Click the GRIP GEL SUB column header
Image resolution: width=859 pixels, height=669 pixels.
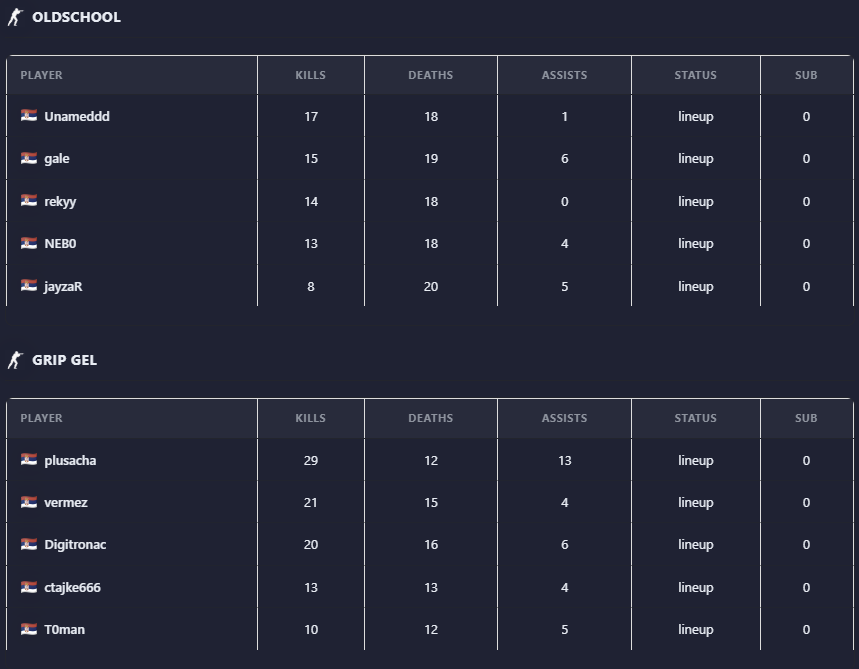pos(806,418)
